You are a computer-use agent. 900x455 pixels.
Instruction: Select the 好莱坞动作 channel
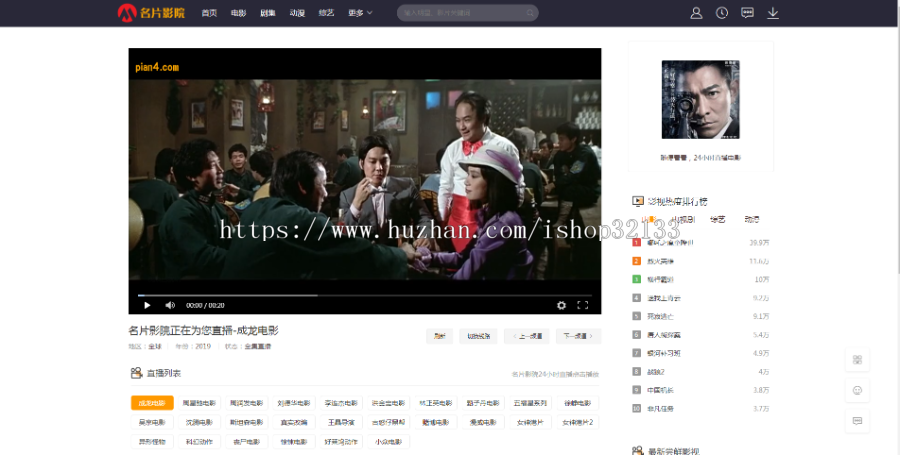tap(341, 442)
